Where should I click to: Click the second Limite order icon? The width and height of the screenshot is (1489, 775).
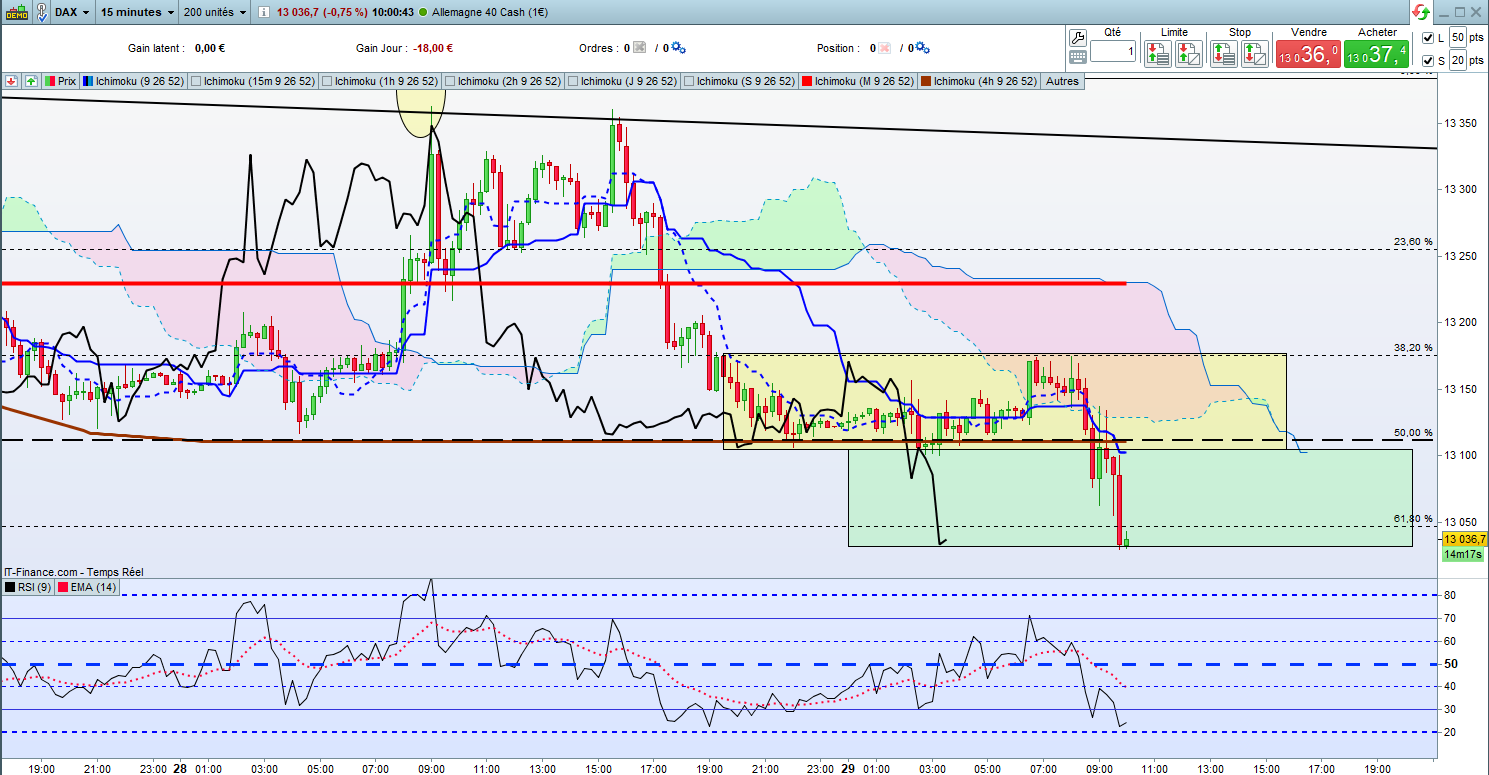(1189, 54)
